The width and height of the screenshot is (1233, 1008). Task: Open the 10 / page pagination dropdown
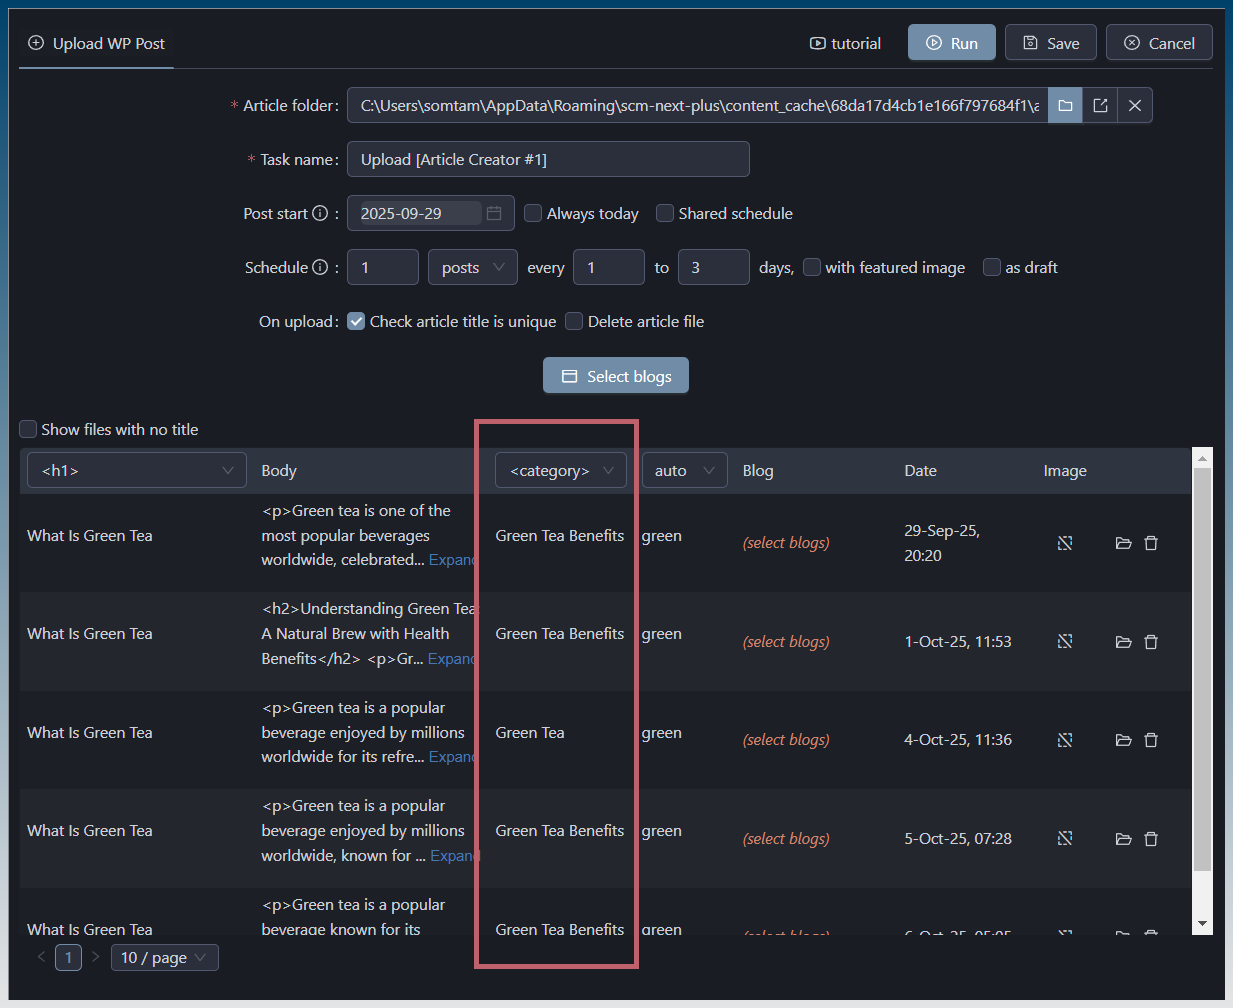pyautogui.click(x=164, y=958)
